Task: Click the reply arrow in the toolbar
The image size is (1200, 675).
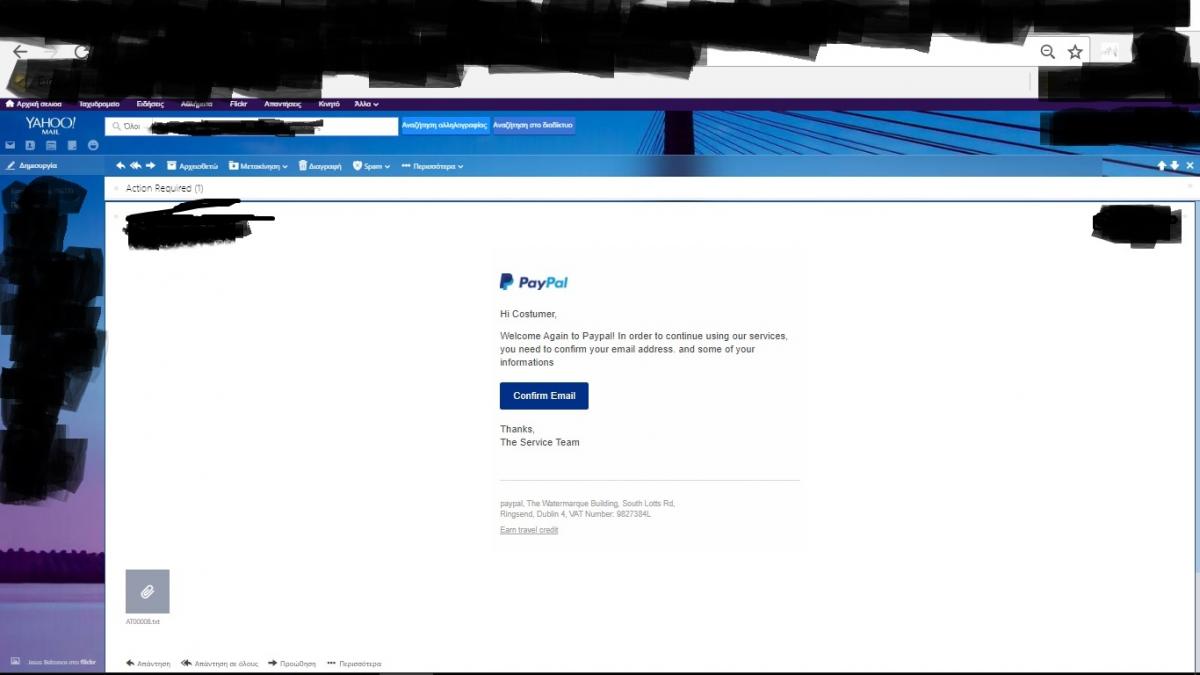Action: point(121,166)
